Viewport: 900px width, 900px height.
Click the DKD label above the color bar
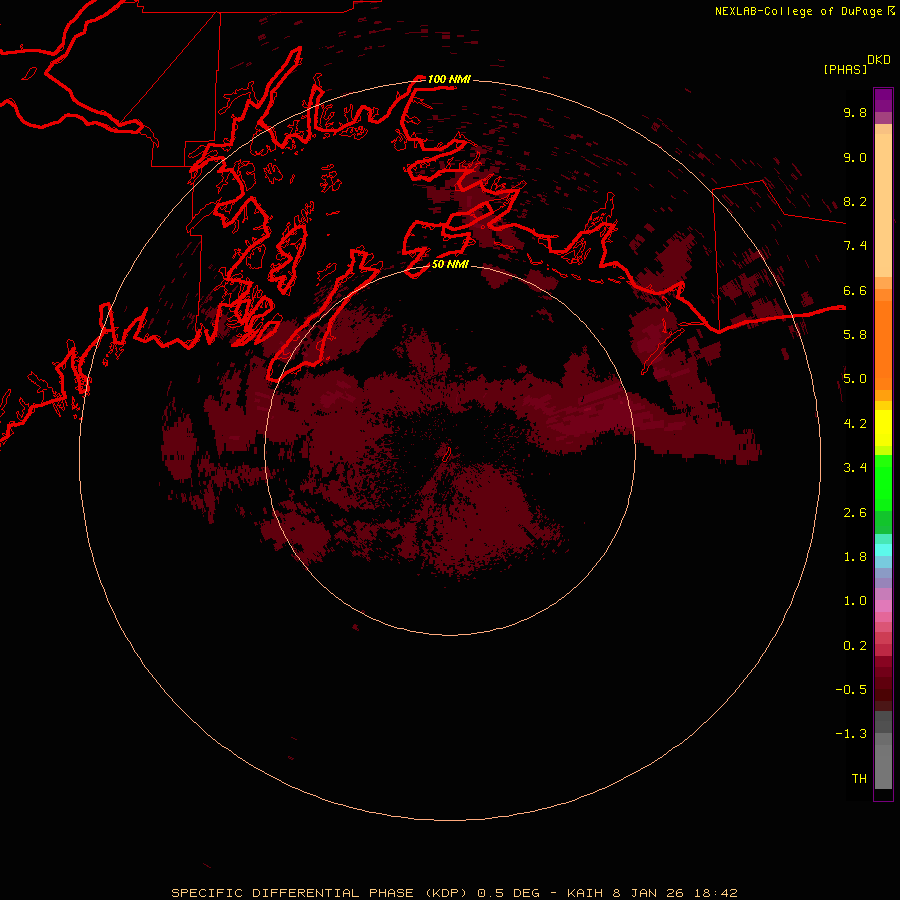(x=879, y=60)
